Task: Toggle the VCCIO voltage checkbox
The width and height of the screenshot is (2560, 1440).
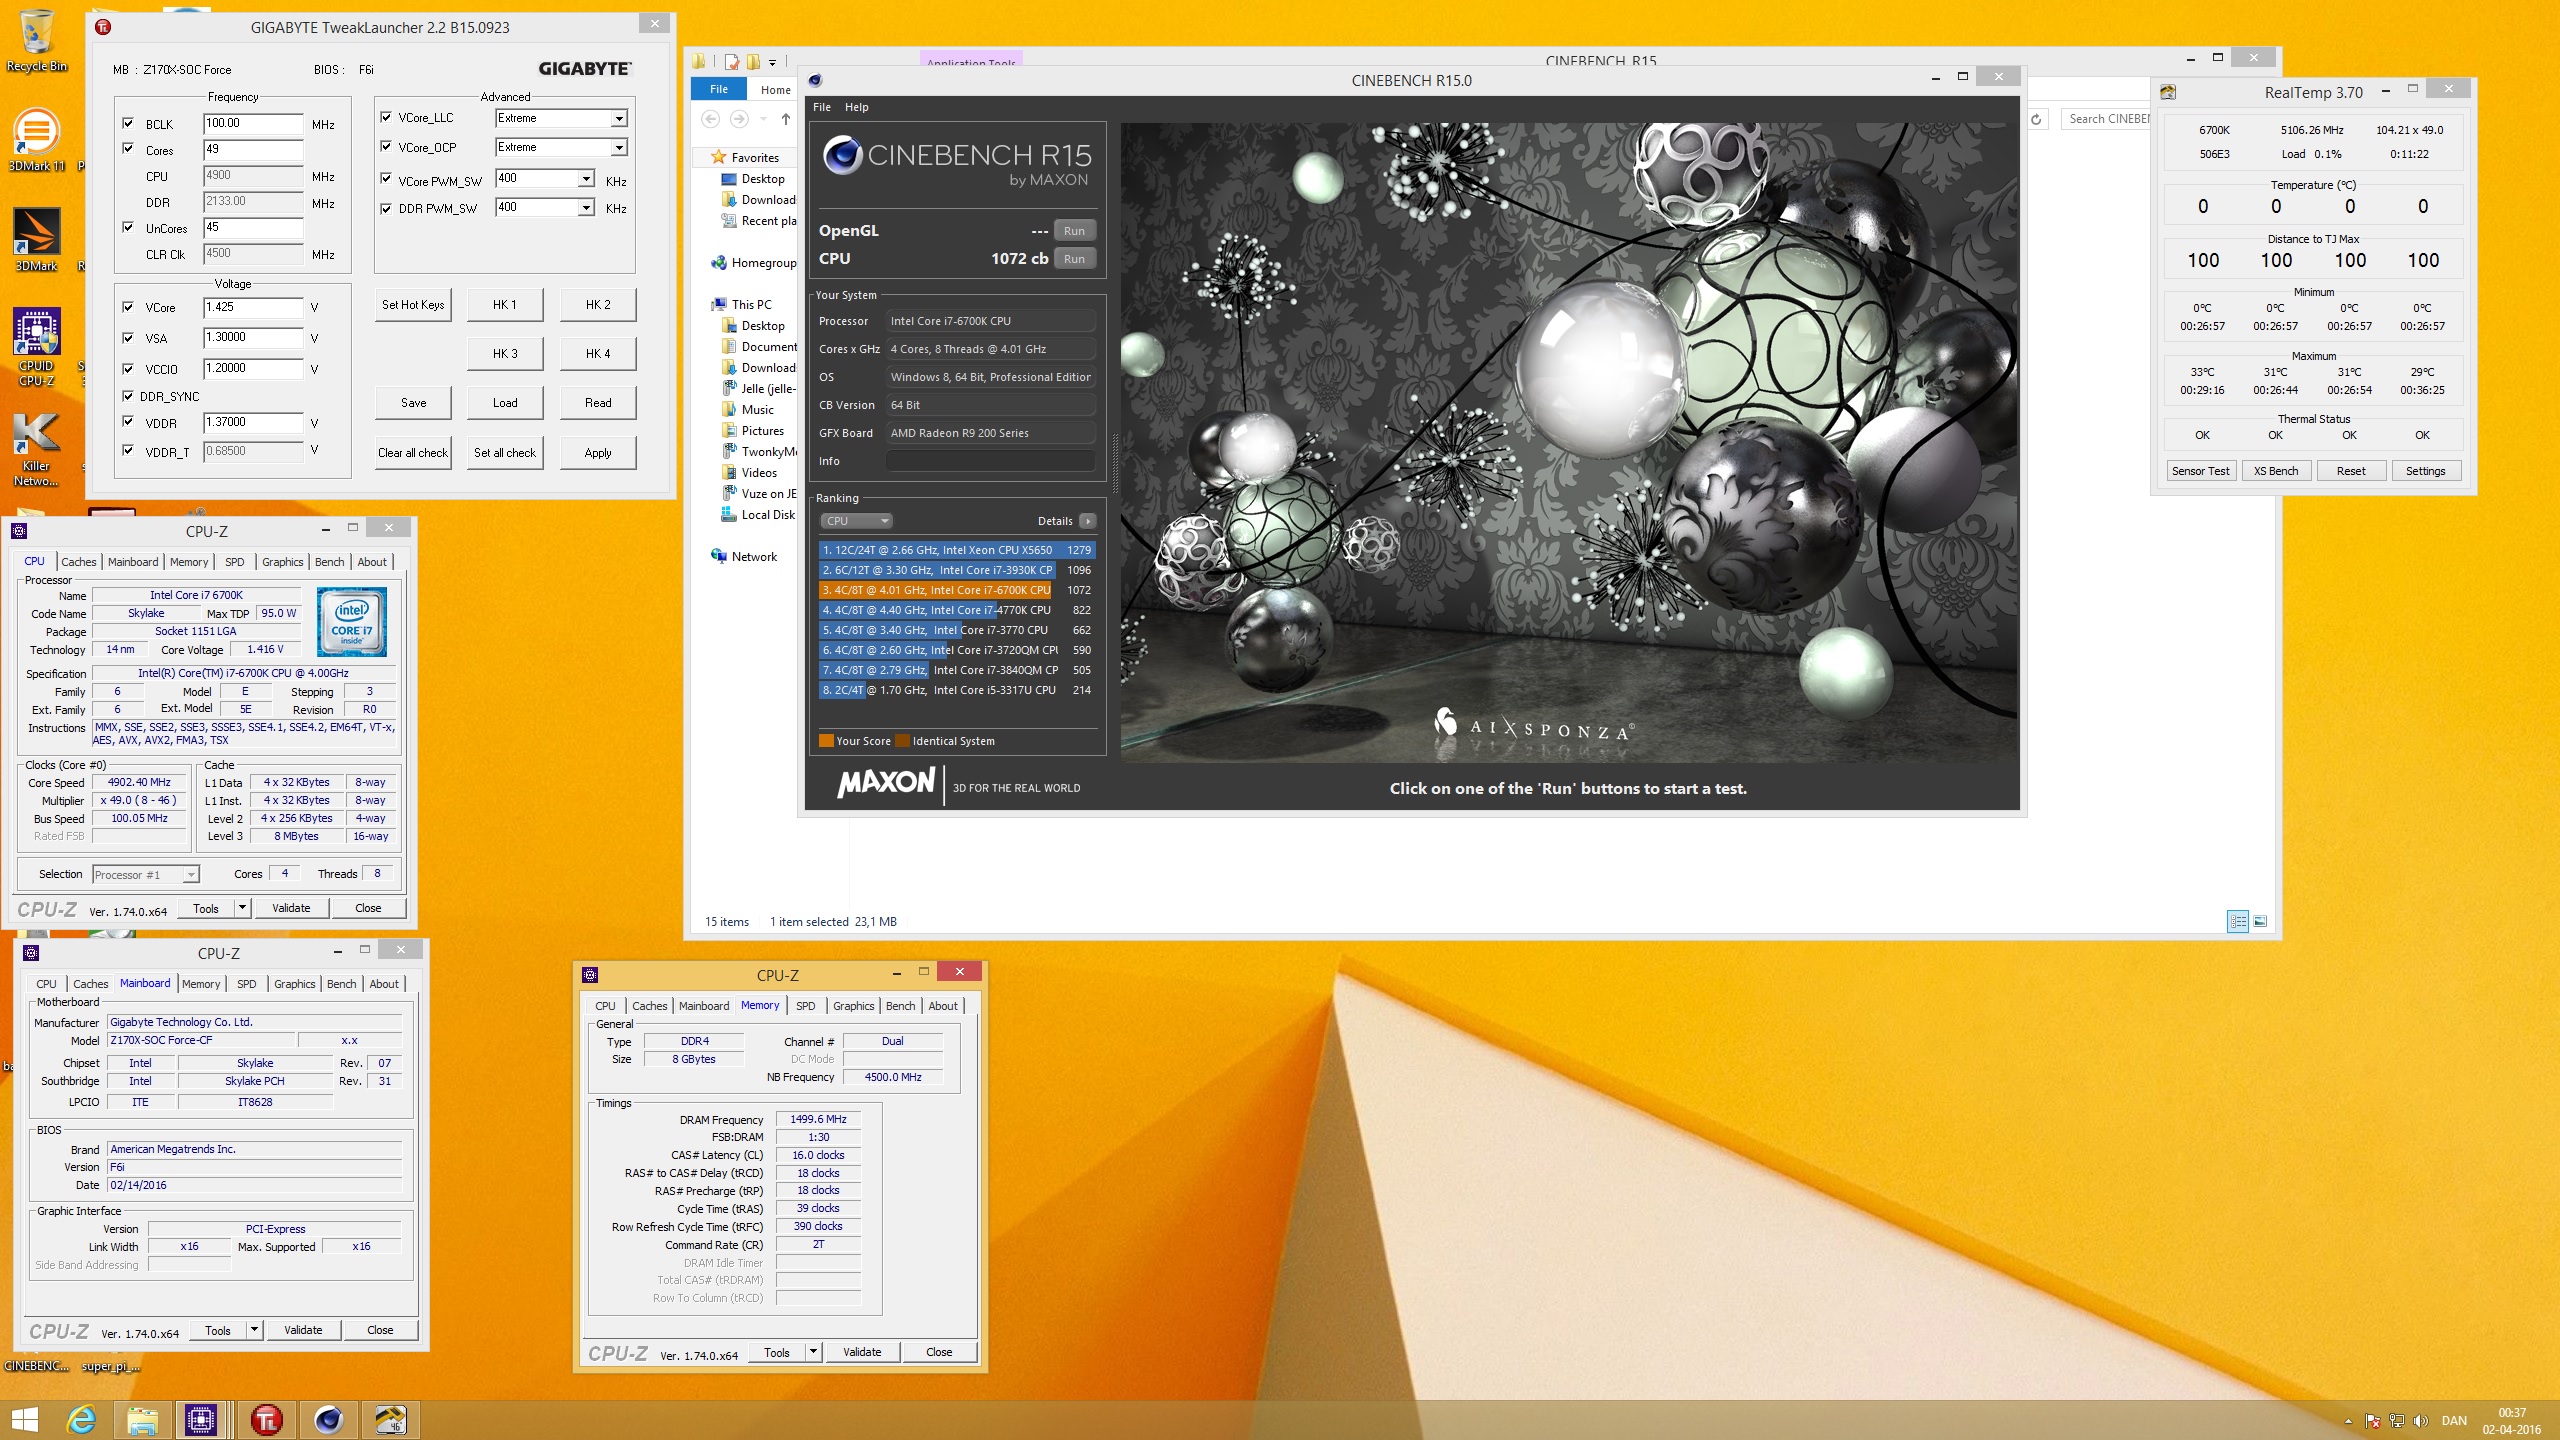Action: [x=128, y=369]
